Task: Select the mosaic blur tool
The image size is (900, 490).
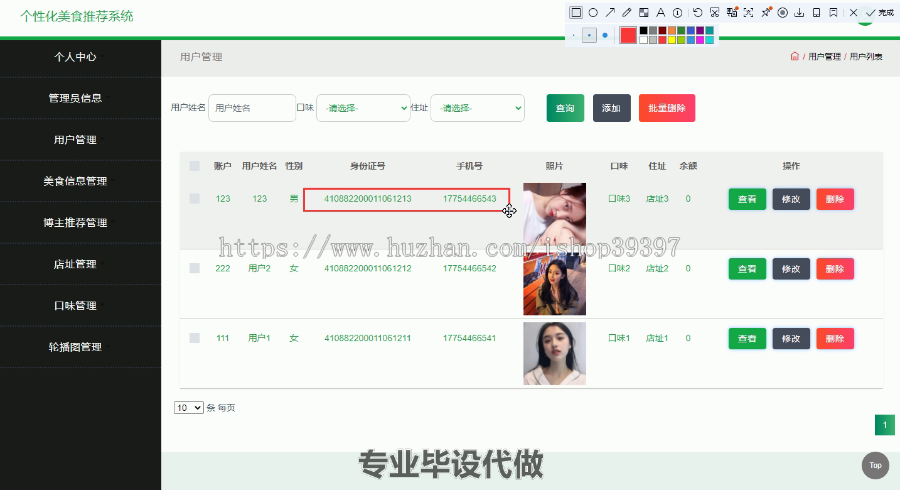Action: click(643, 13)
